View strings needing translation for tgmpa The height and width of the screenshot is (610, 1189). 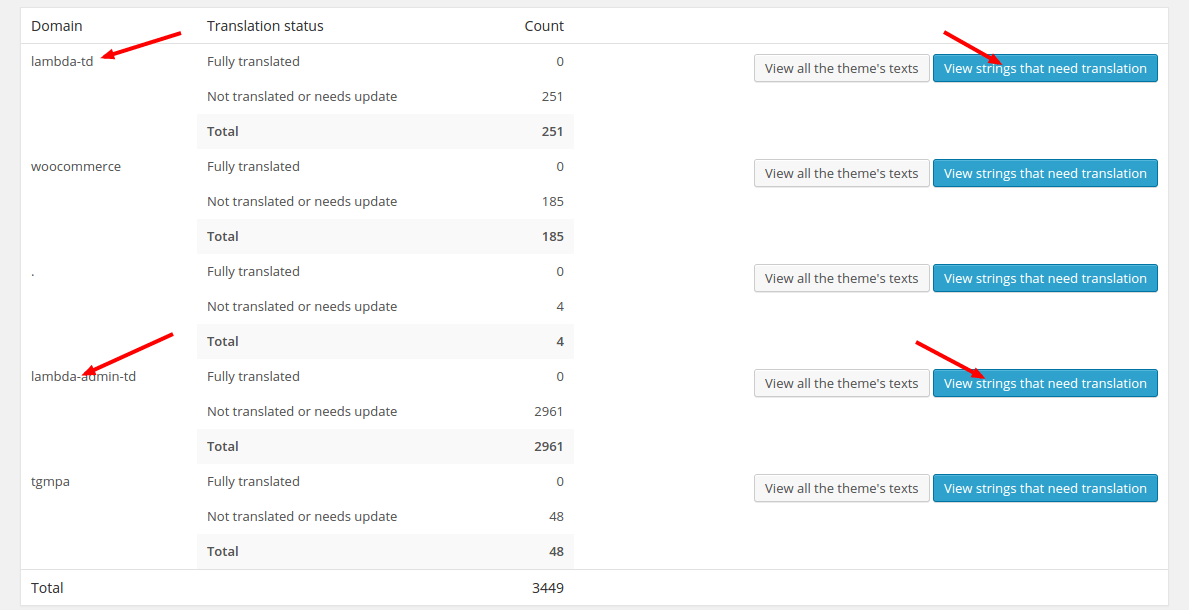(1045, 488)
